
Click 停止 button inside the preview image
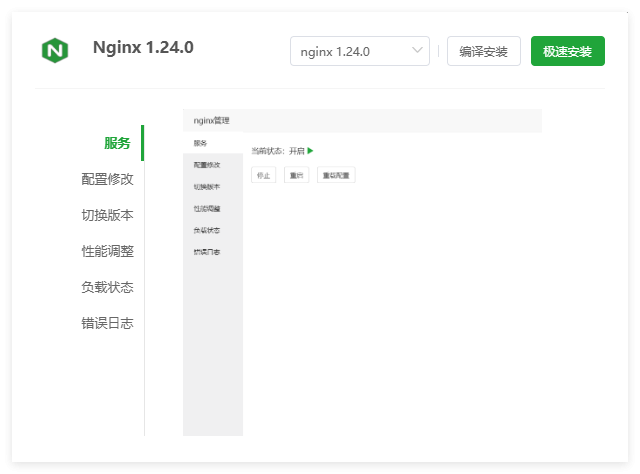(x=264, y=175)
